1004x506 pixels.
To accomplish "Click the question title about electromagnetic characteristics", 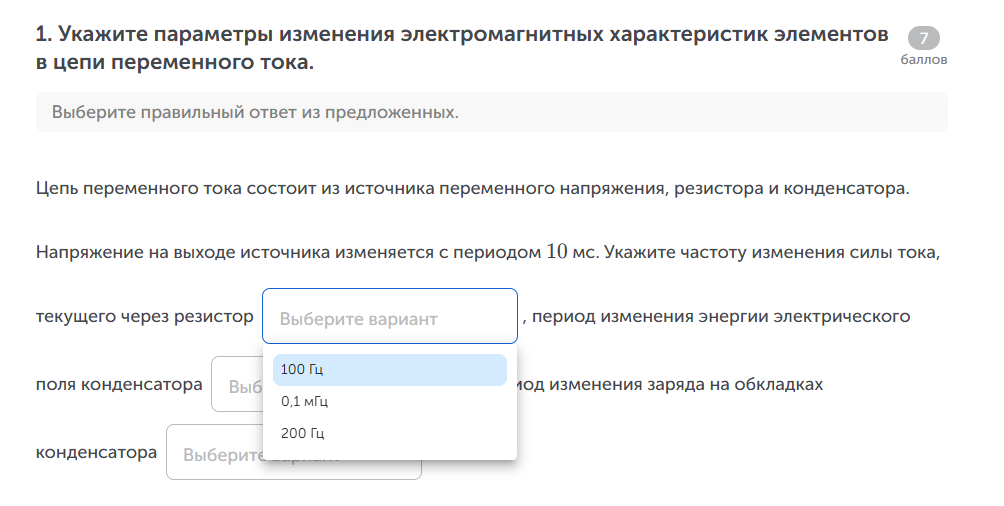I will coord(461,35).
